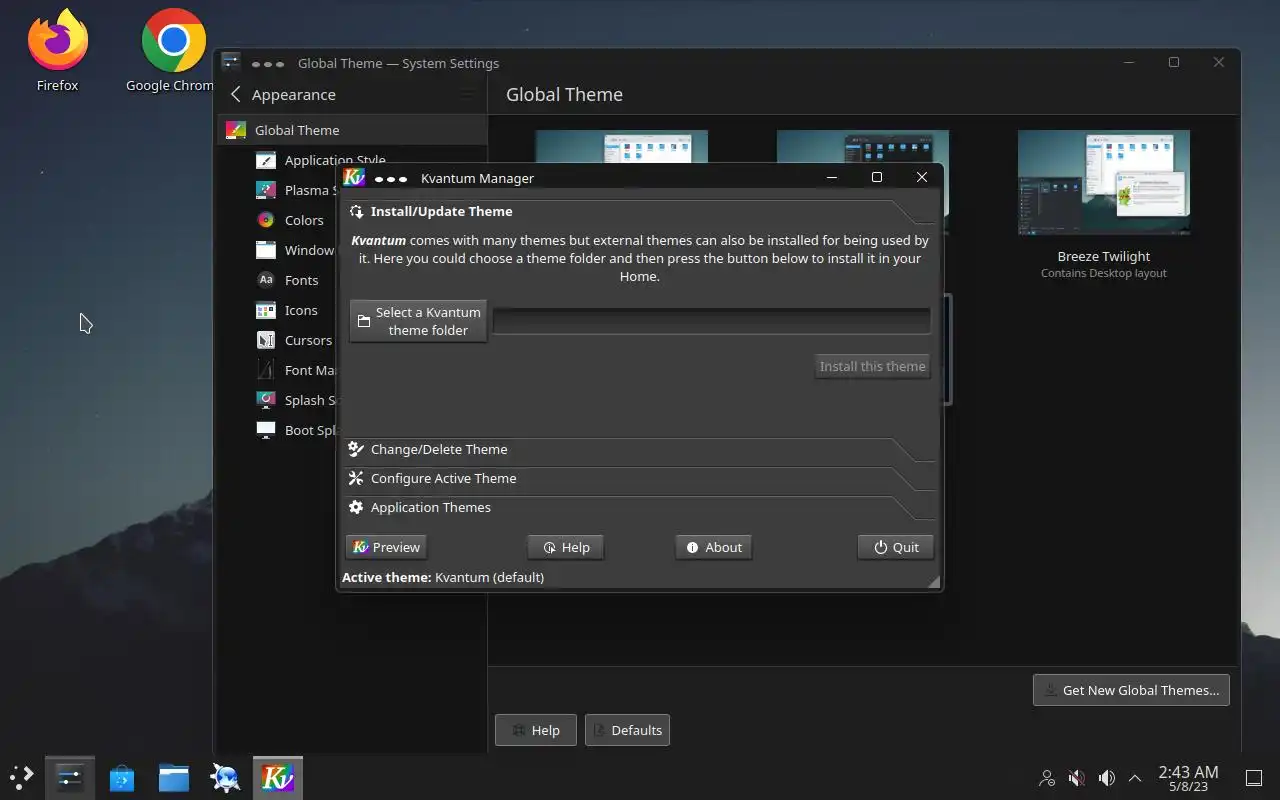Click the Preview button in Kvantum
This screenshot has height=800, width=1280.
tap(386, 547)
